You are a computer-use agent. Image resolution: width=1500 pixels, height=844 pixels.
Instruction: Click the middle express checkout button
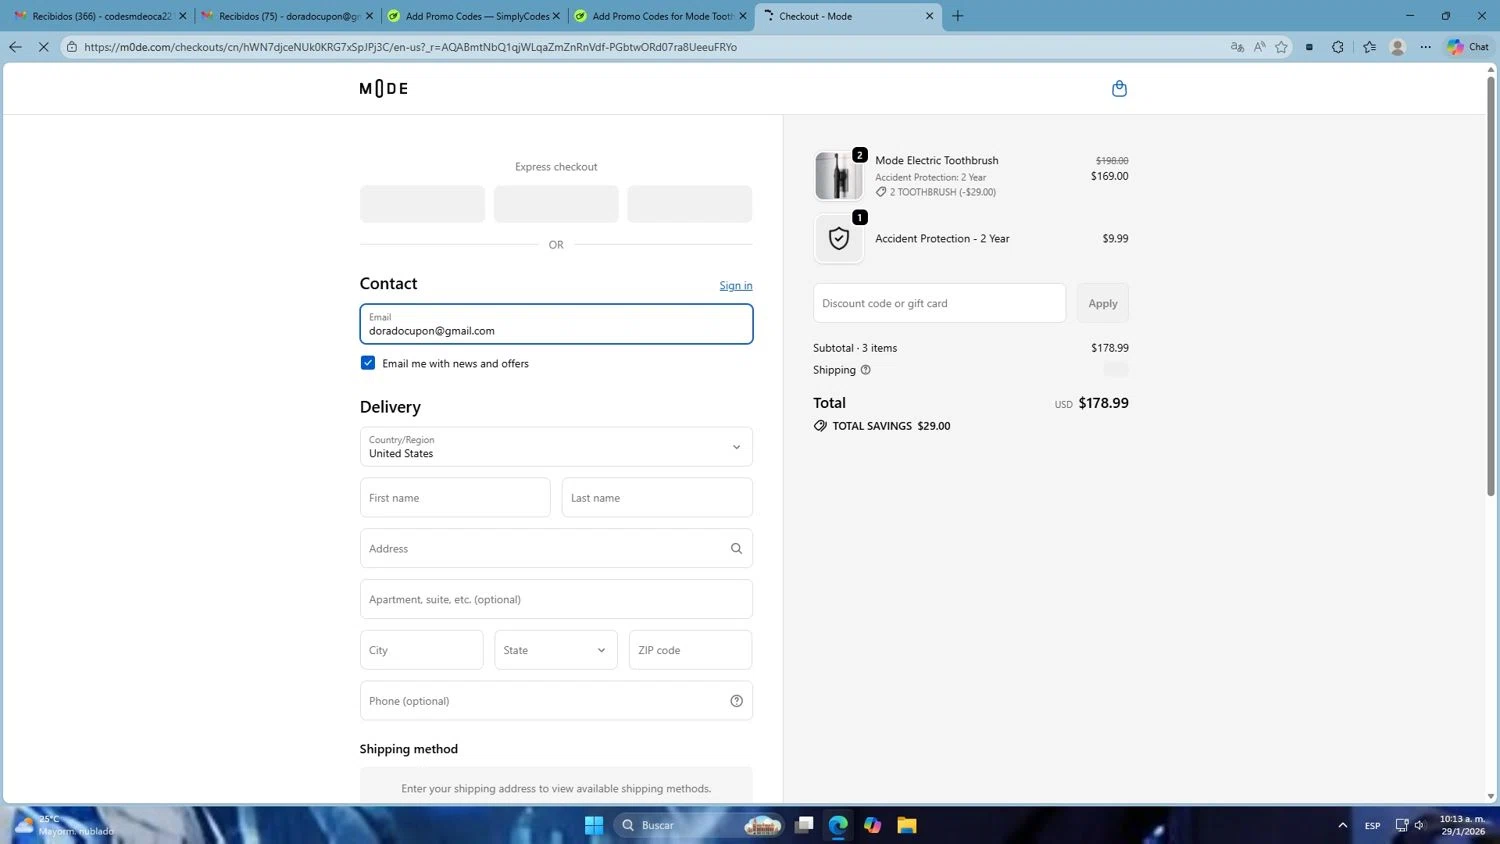point(556,204)
